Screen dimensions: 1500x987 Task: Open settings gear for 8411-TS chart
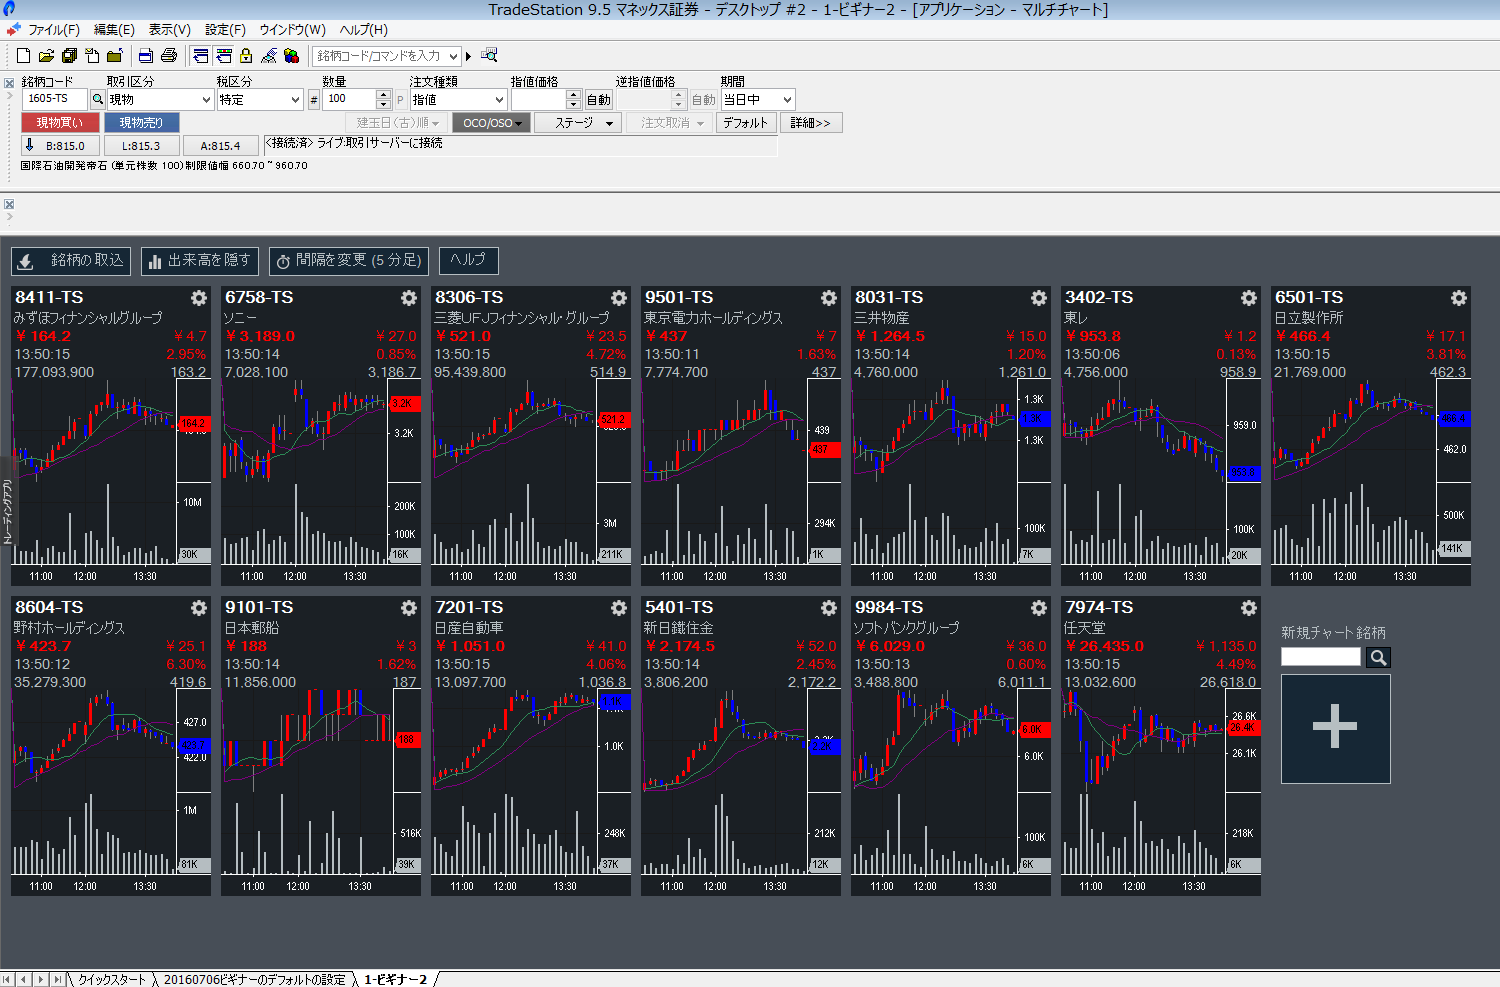point(199,298)
